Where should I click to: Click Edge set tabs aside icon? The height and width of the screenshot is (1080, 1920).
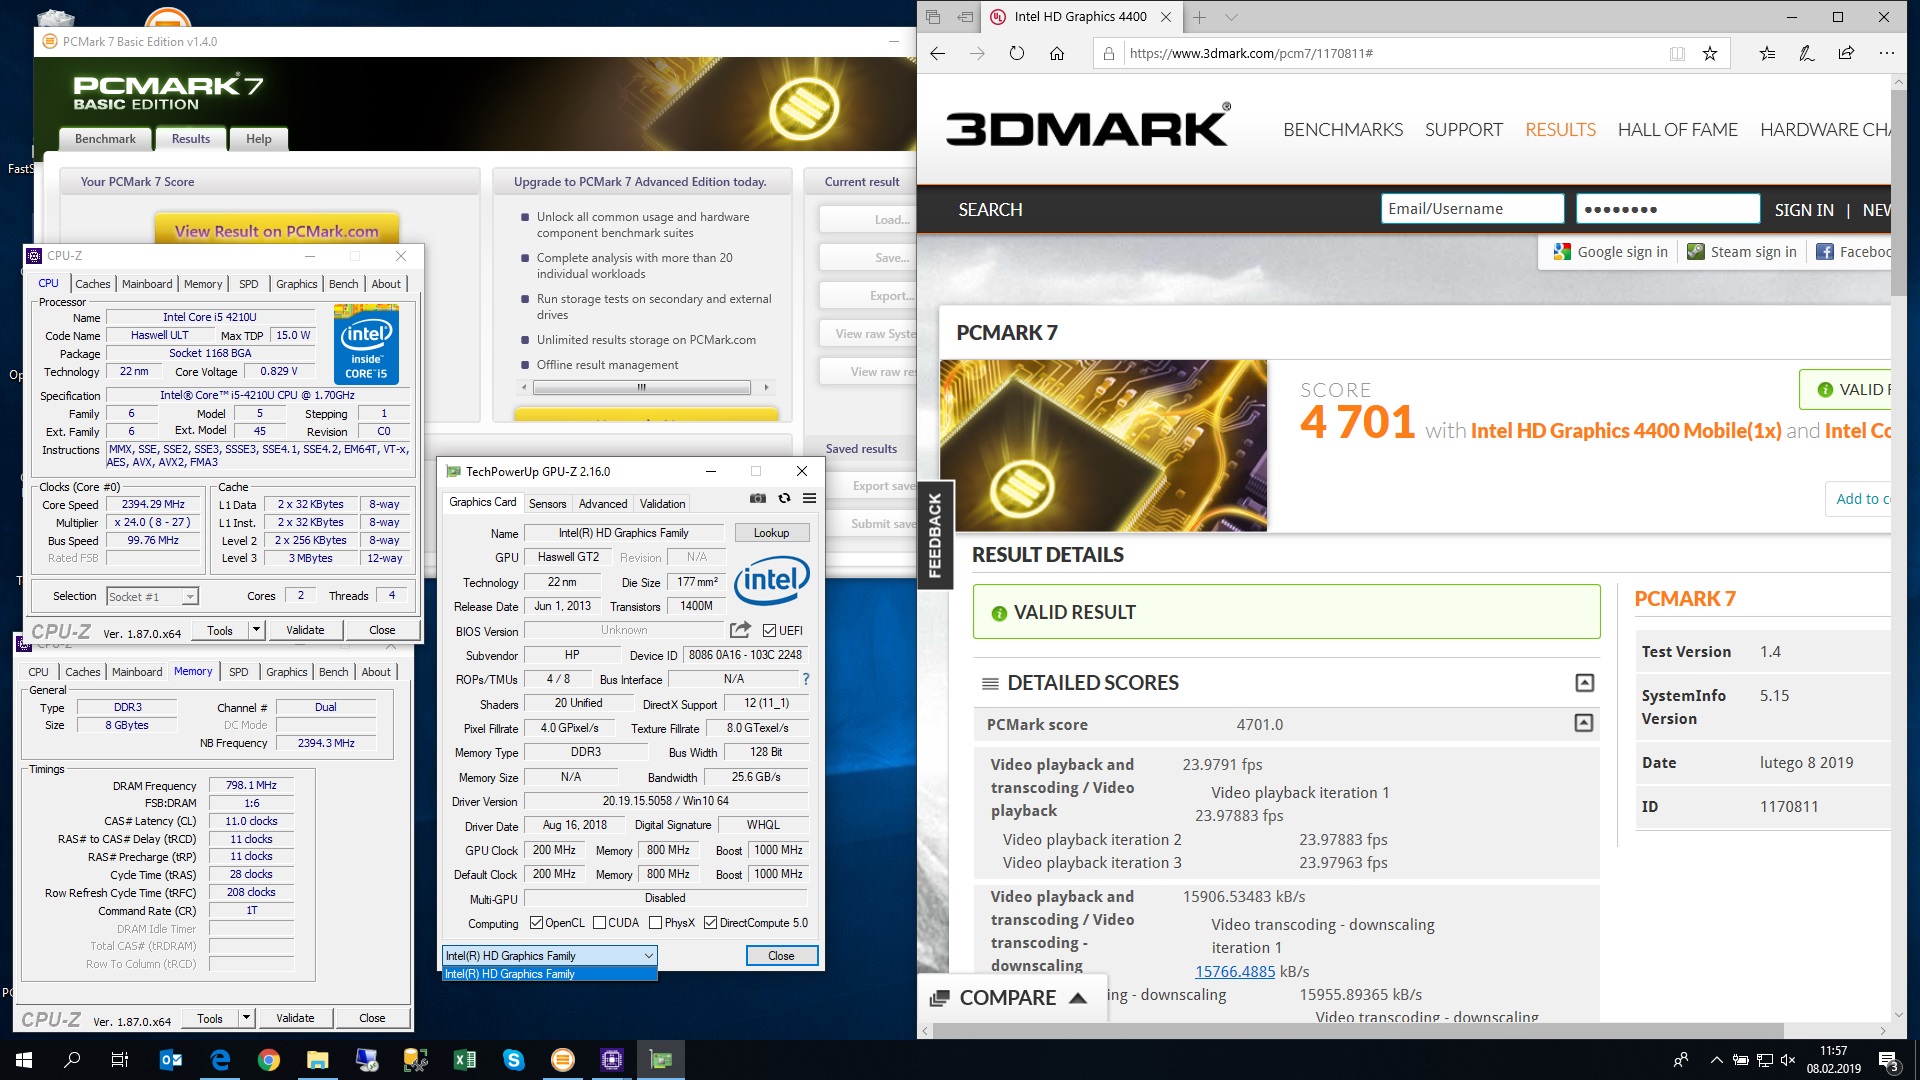(965, 17)
